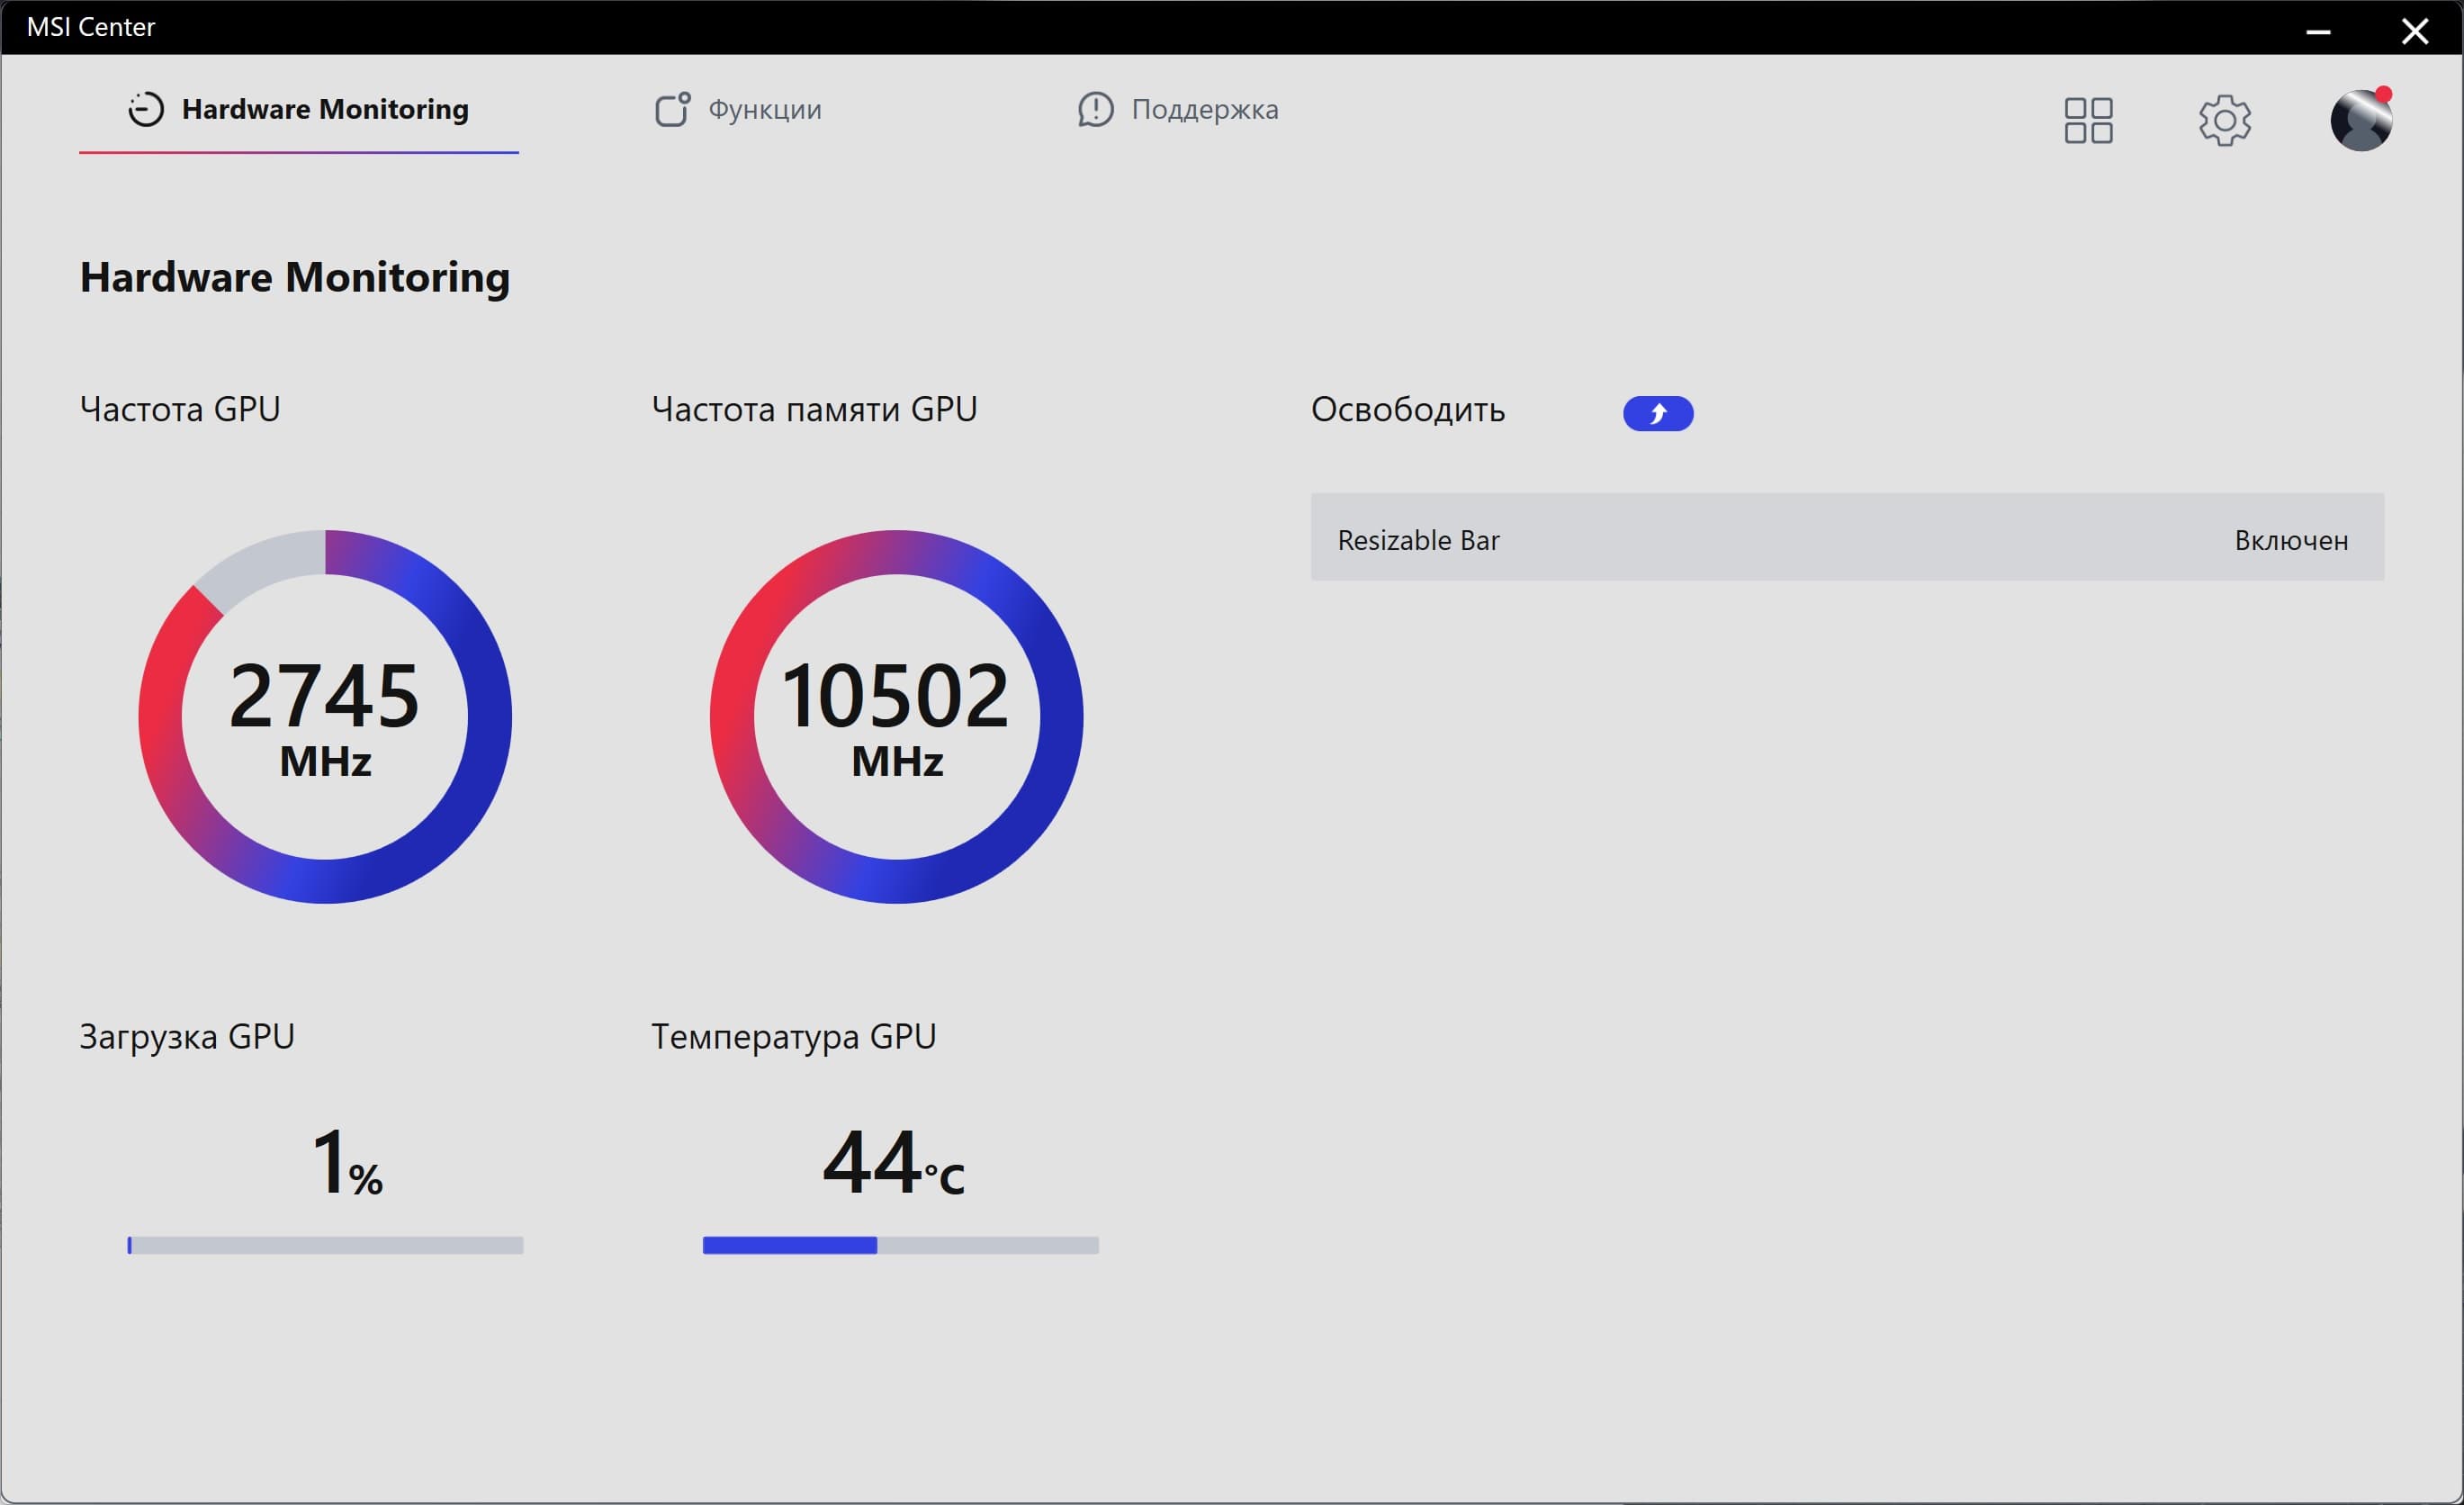Click the Поддержка speech bubble icon

pos(1095,109)
